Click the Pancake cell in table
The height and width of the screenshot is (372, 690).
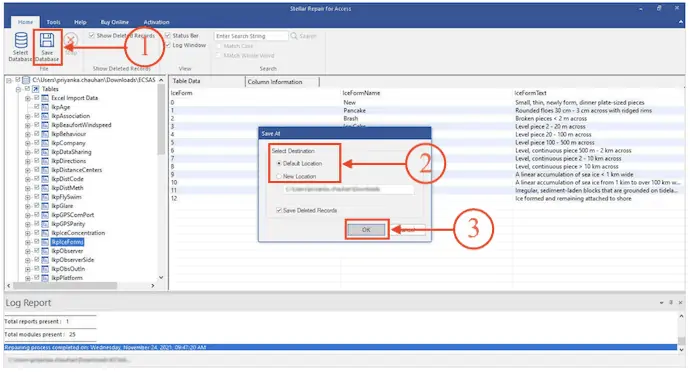coord(354,110)
